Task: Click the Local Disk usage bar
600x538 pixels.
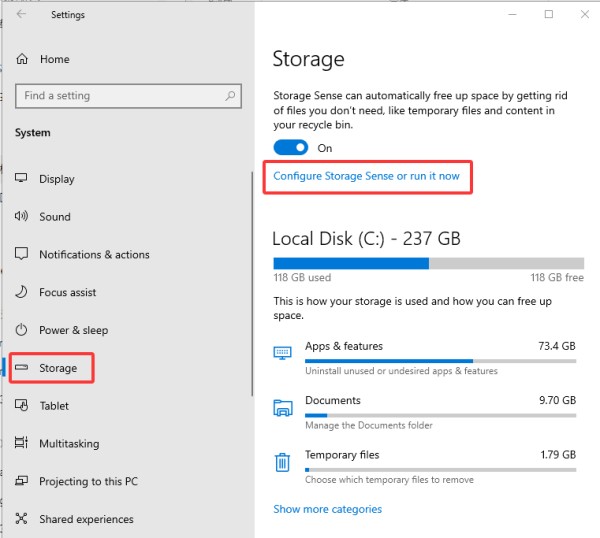Action: click(x=429, y=263)
